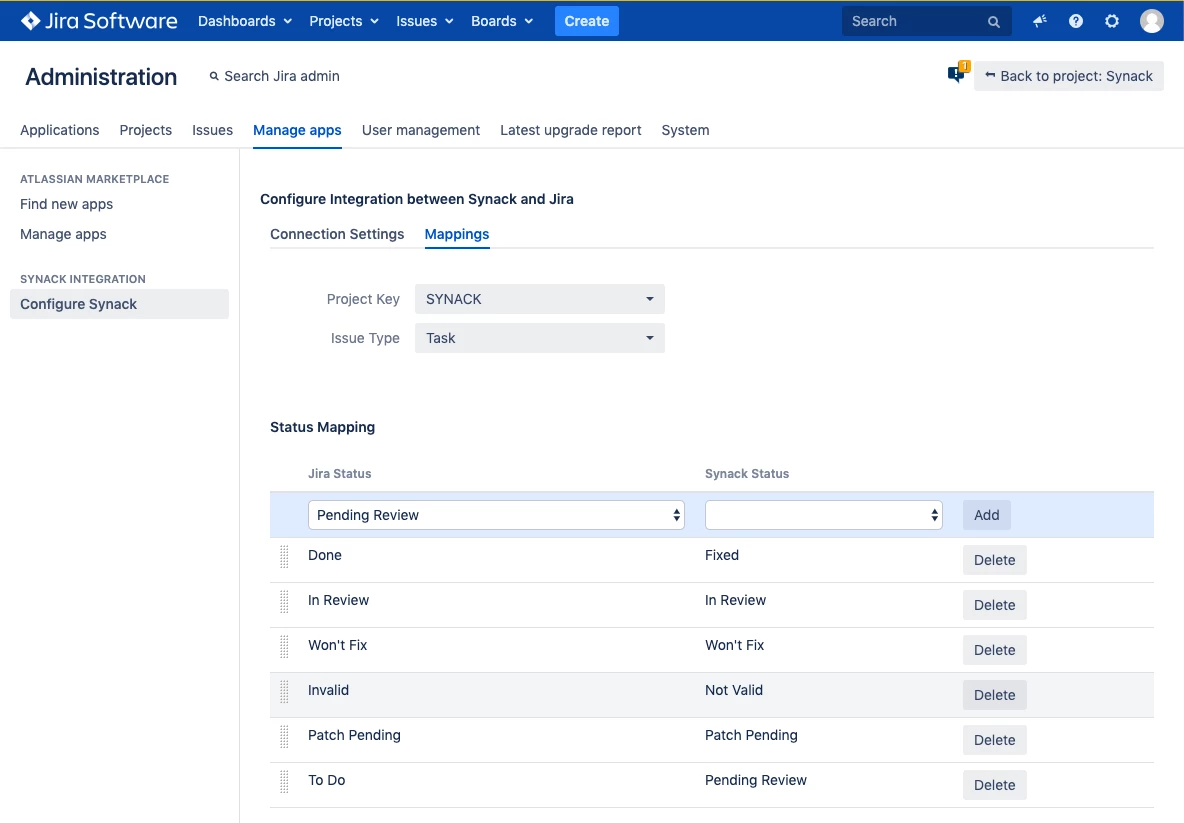Open the Manage apps admin tab

pos(296,130)
